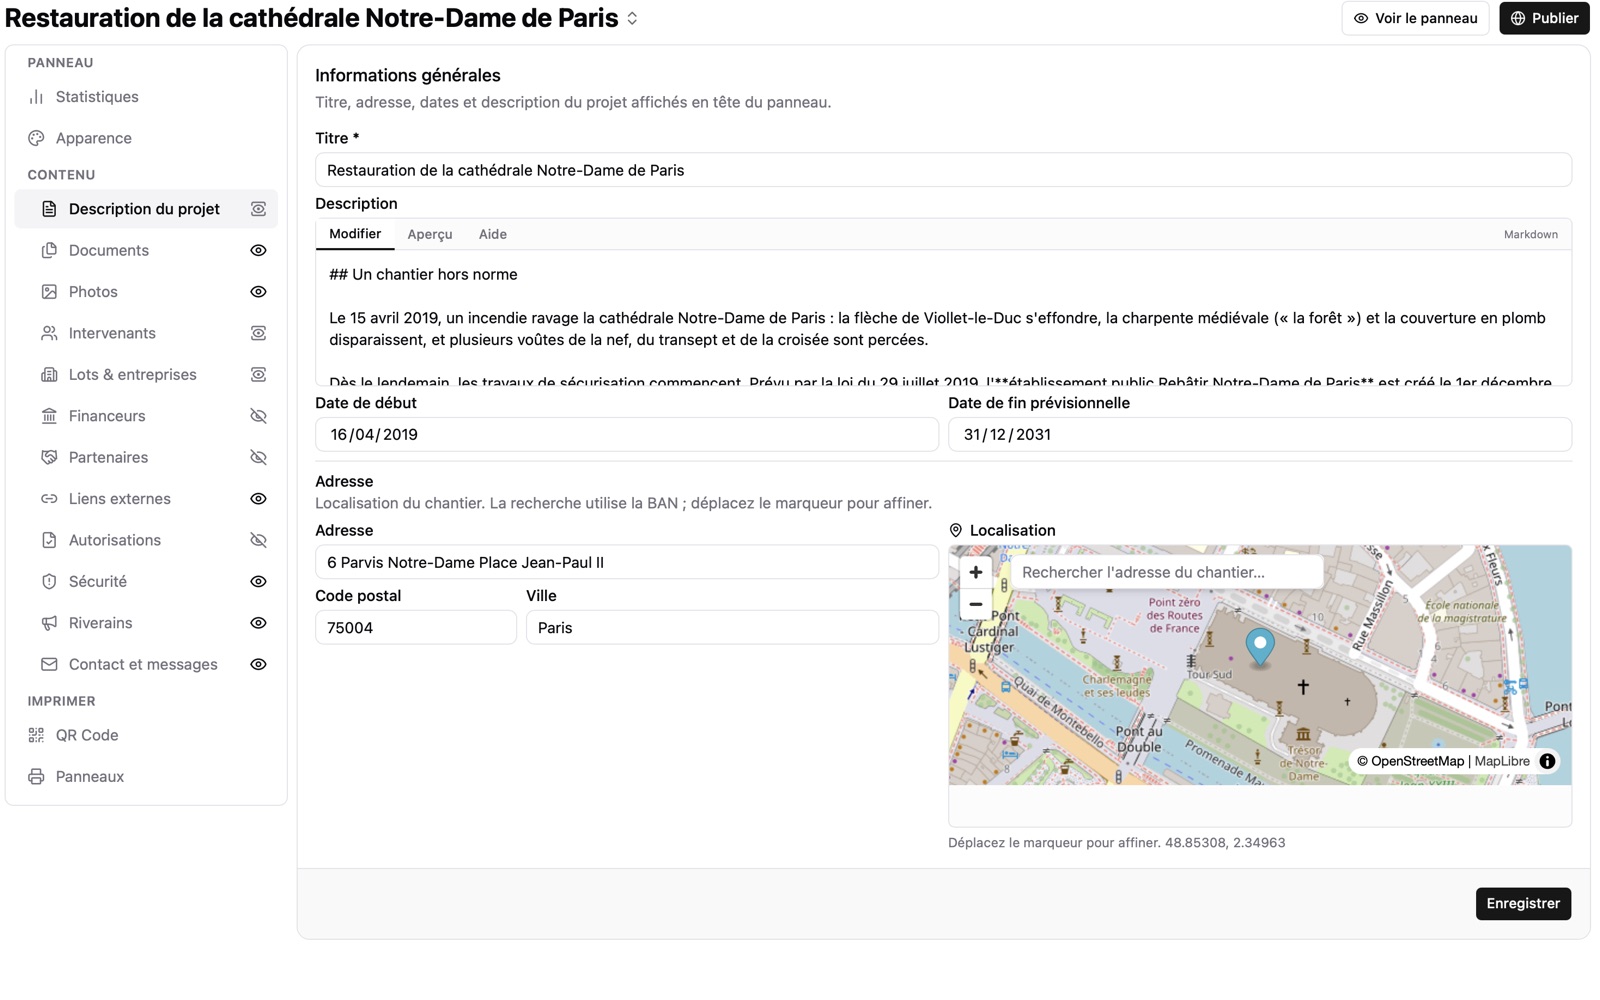This screenshot has height=1000, width=1600.
Task: Focus the map address search box
Action: pyautogui.click(x=1167, y=572)
